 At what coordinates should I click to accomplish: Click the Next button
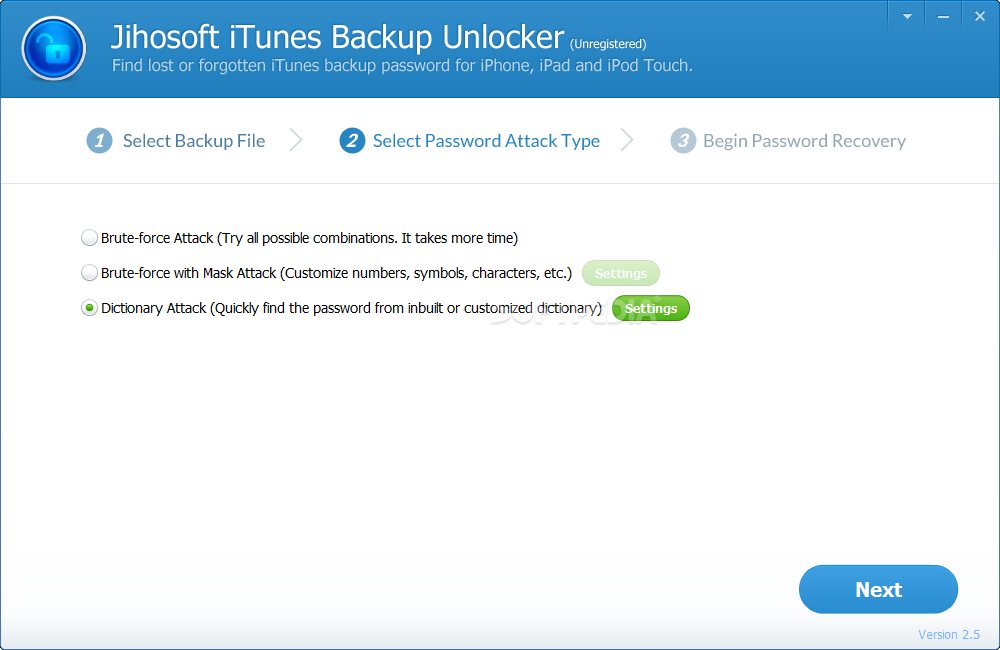pyautogui.click(x=878, y=589)
